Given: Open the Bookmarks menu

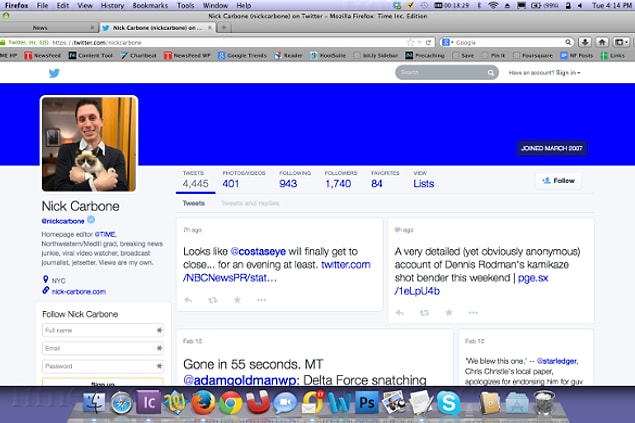Looking at the screenshot, I should (150, 5).
